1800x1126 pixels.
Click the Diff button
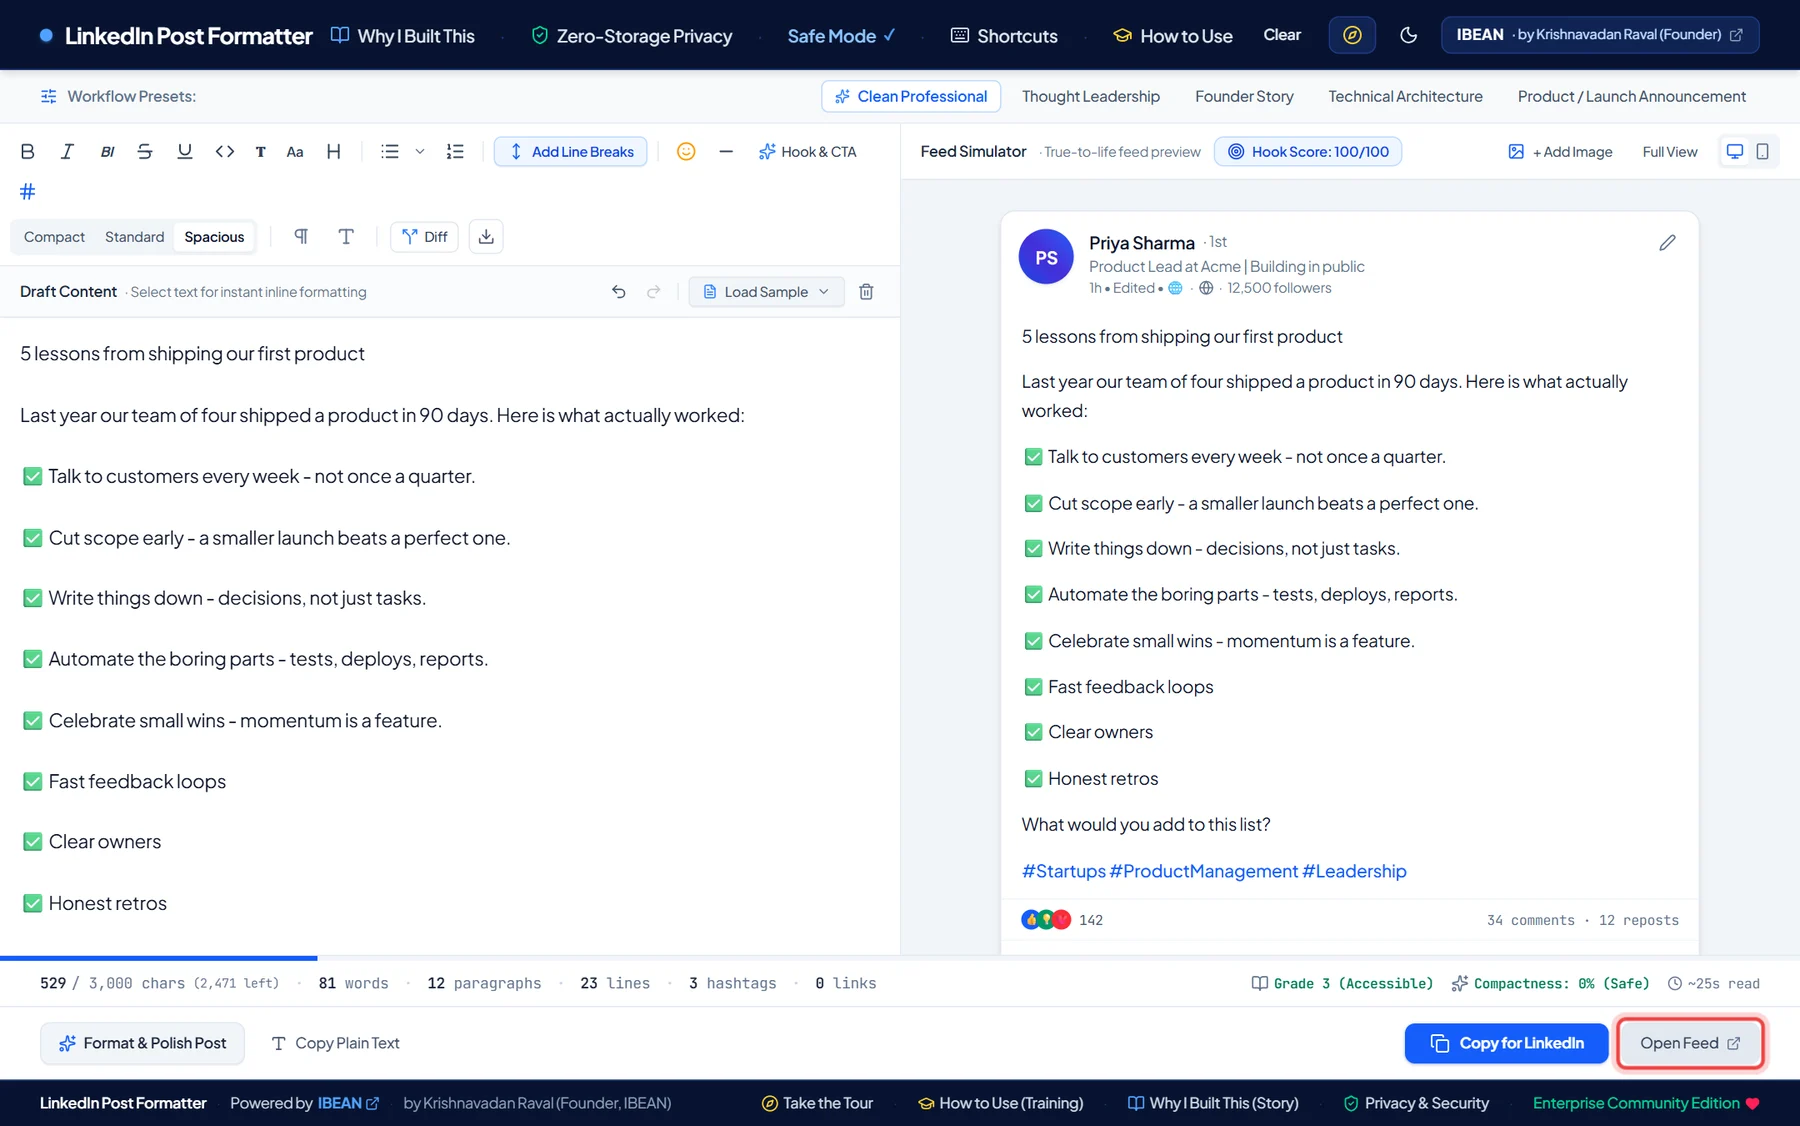tap(424, 237)
